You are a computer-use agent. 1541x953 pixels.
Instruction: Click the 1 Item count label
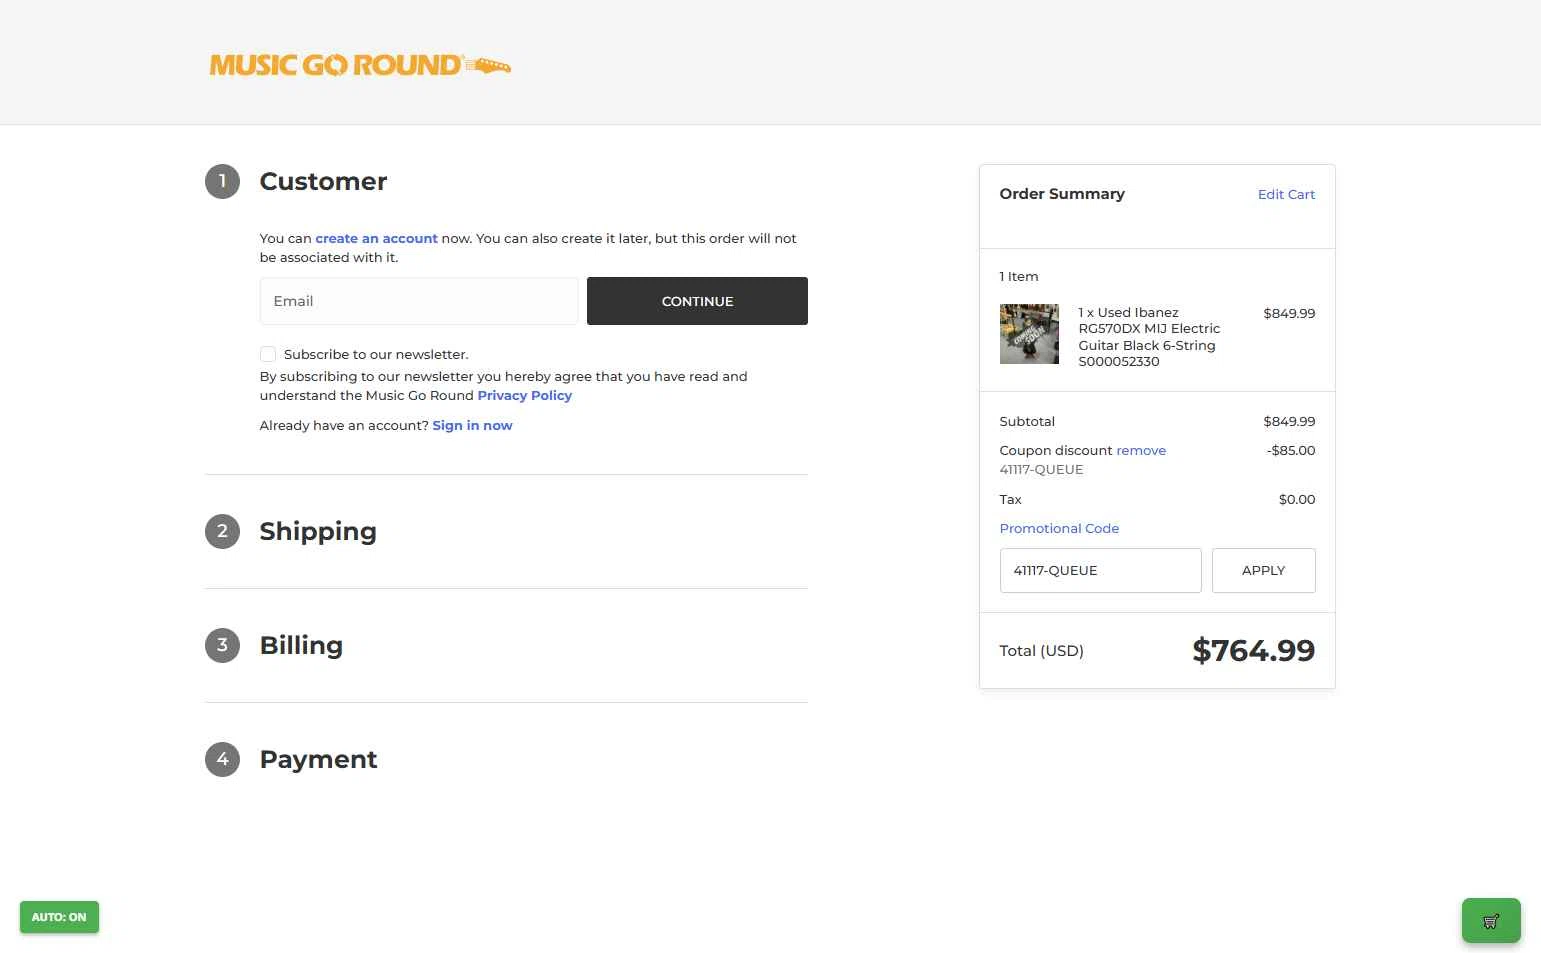point(1018,276)
